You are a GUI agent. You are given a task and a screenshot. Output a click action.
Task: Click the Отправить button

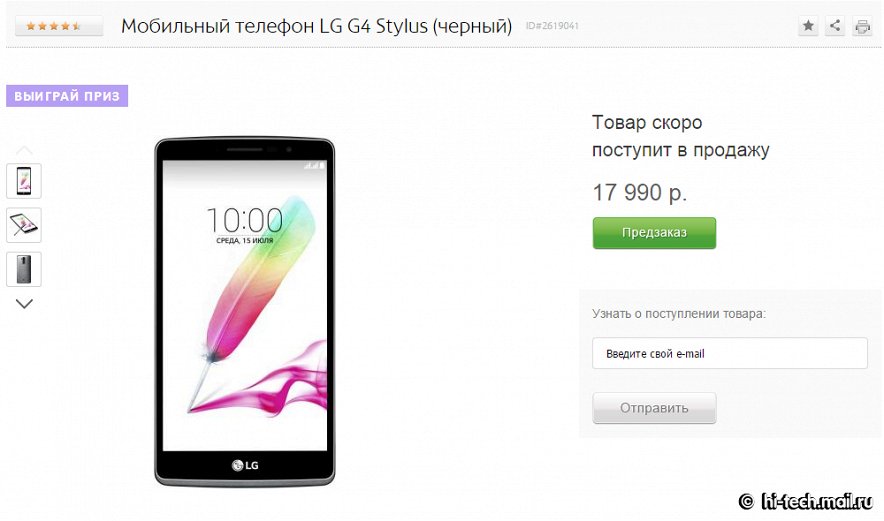654,408
